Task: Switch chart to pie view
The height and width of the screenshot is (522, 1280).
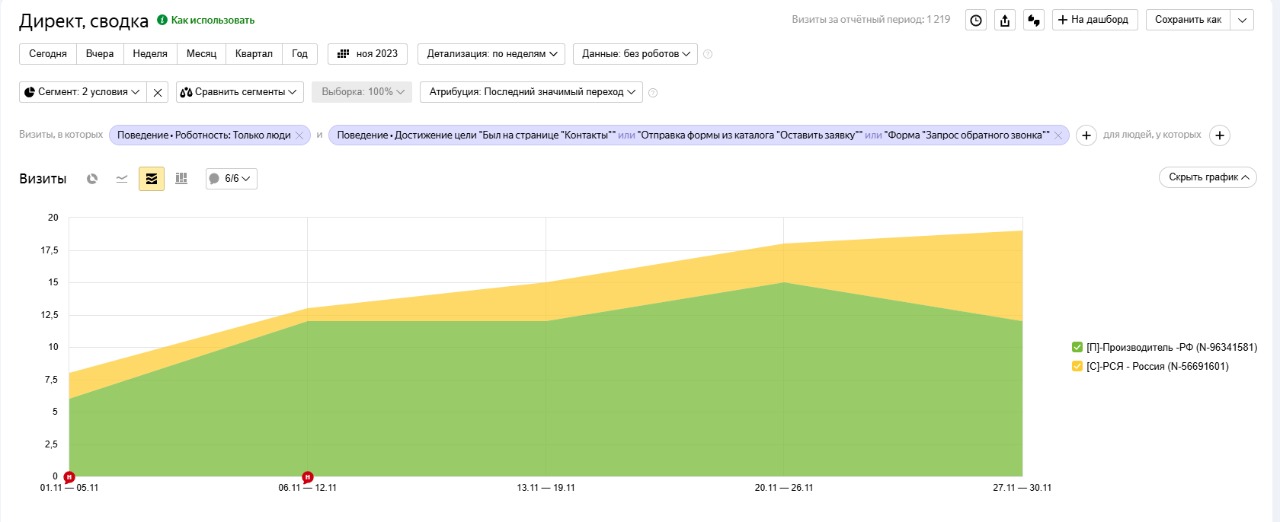Action: [92, 179]
